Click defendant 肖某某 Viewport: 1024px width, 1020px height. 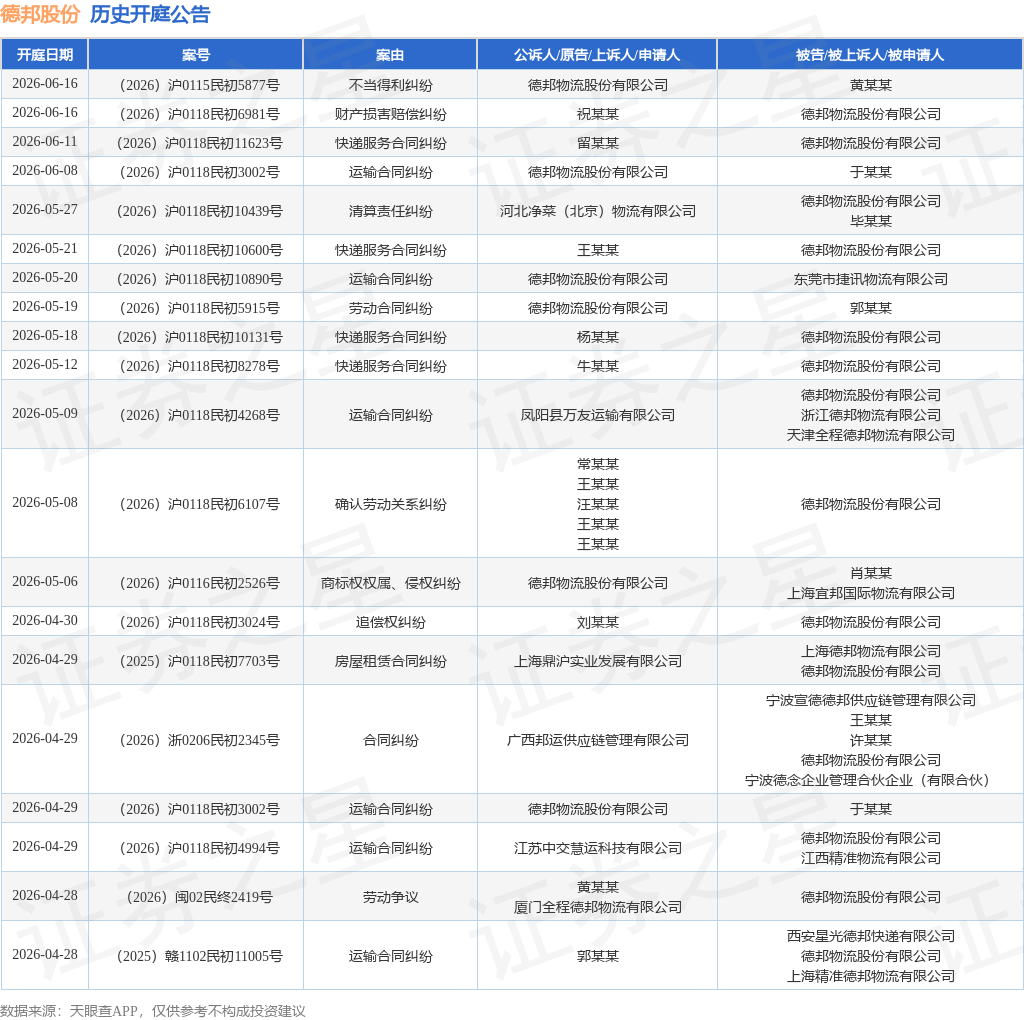[871, 573]
